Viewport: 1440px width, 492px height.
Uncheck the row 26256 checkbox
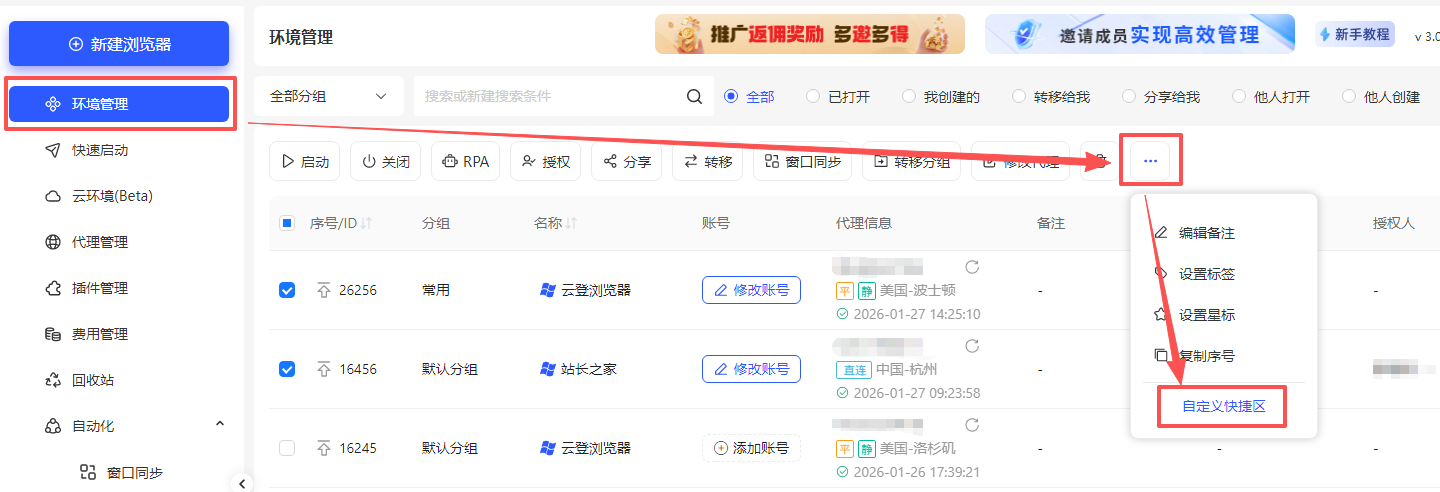pyautogui.click(x=287, y=290)
